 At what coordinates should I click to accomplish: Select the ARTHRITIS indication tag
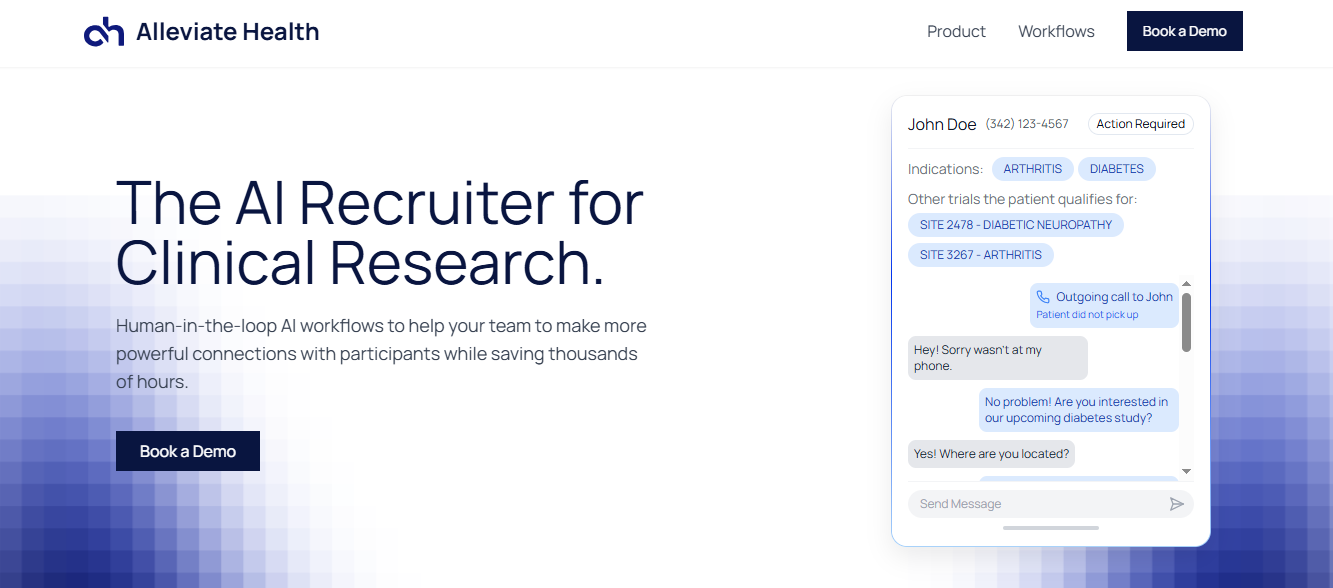coord(1033,169)
